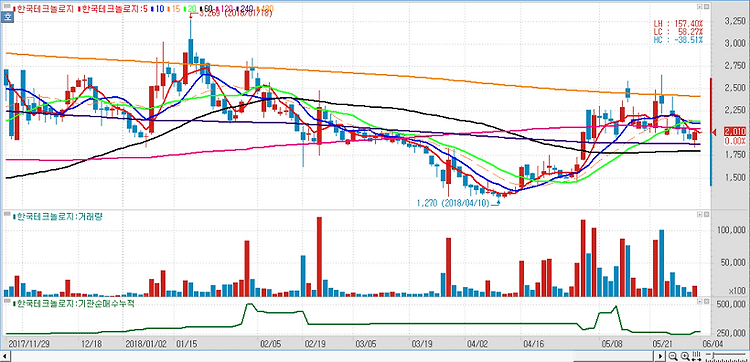The image size is (750, 362).
Task: Click the 04/02 date label
Action: click(478, 343)
